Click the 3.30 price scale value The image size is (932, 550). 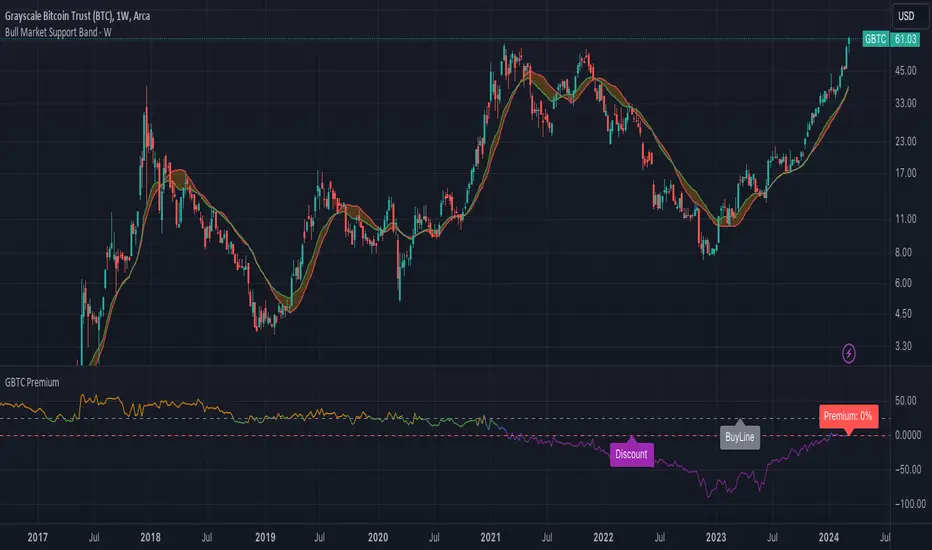[x=903, y=346]
